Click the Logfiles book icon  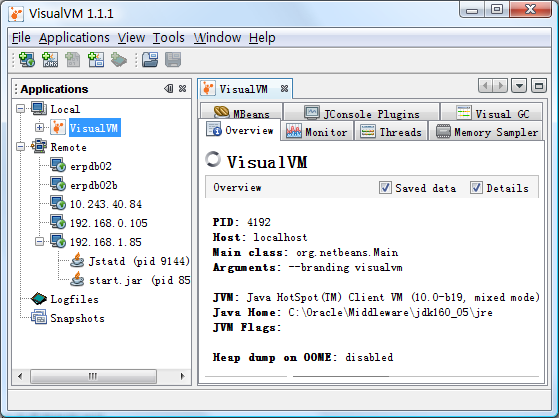39,299
